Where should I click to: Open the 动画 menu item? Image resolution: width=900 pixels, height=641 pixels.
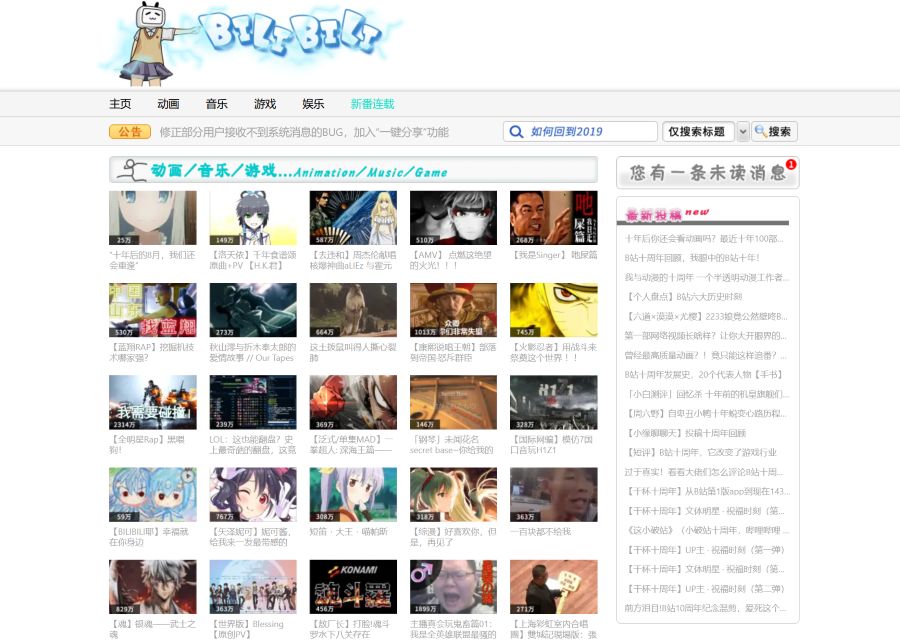pos(168,104)
